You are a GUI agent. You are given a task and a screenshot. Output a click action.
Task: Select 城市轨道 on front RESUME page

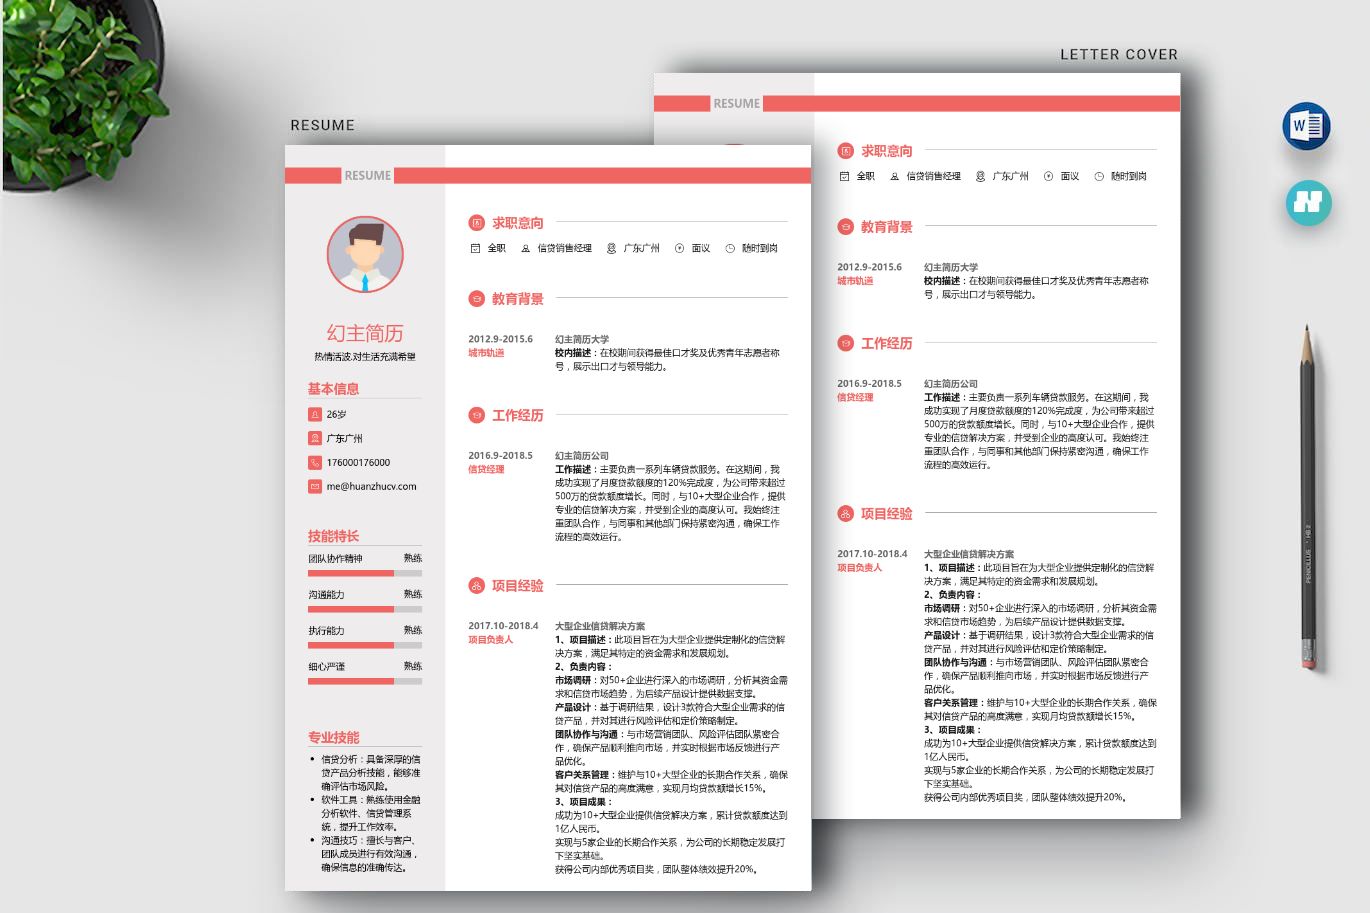coord(486,353)
